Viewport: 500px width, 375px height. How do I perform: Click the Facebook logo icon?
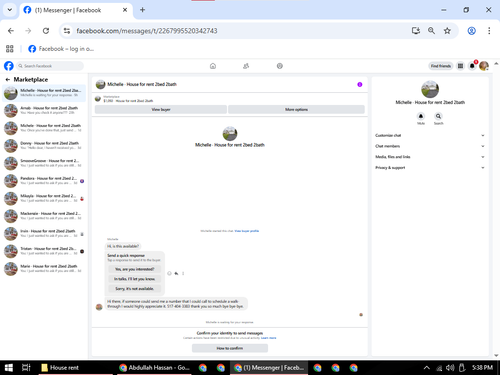[9, 66]
